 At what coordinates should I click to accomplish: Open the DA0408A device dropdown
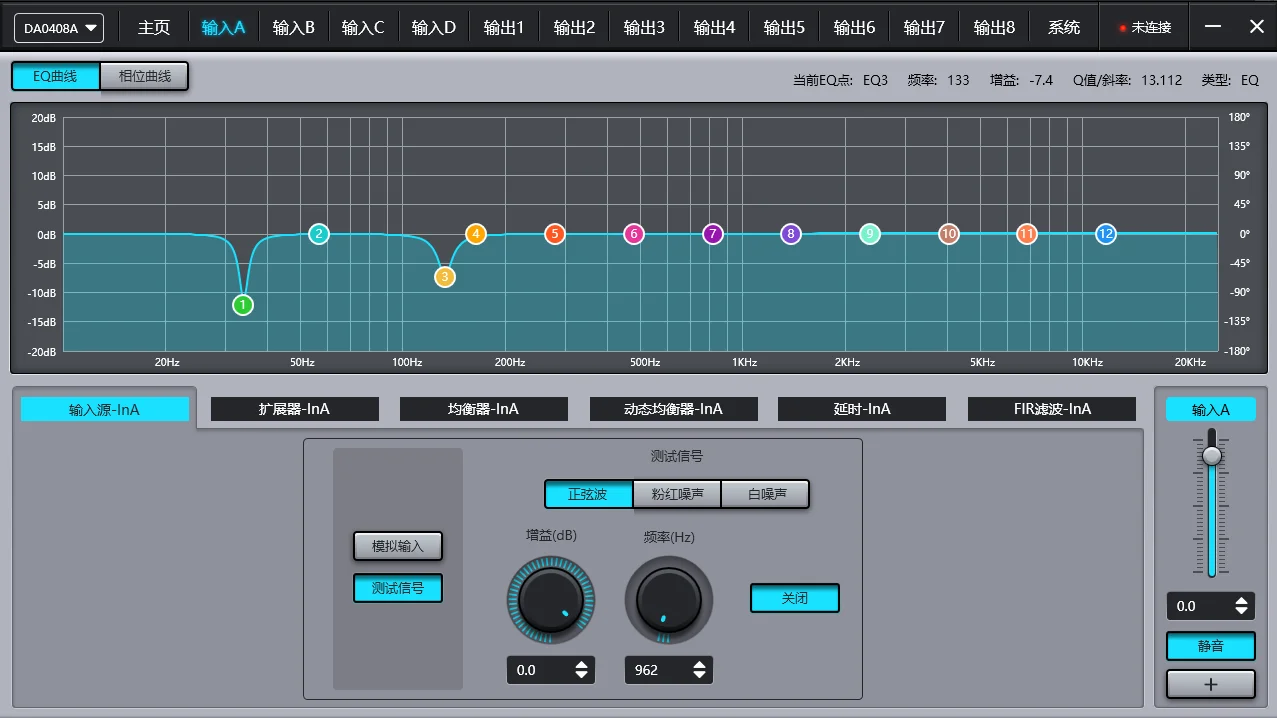click(x=58, y=27)
